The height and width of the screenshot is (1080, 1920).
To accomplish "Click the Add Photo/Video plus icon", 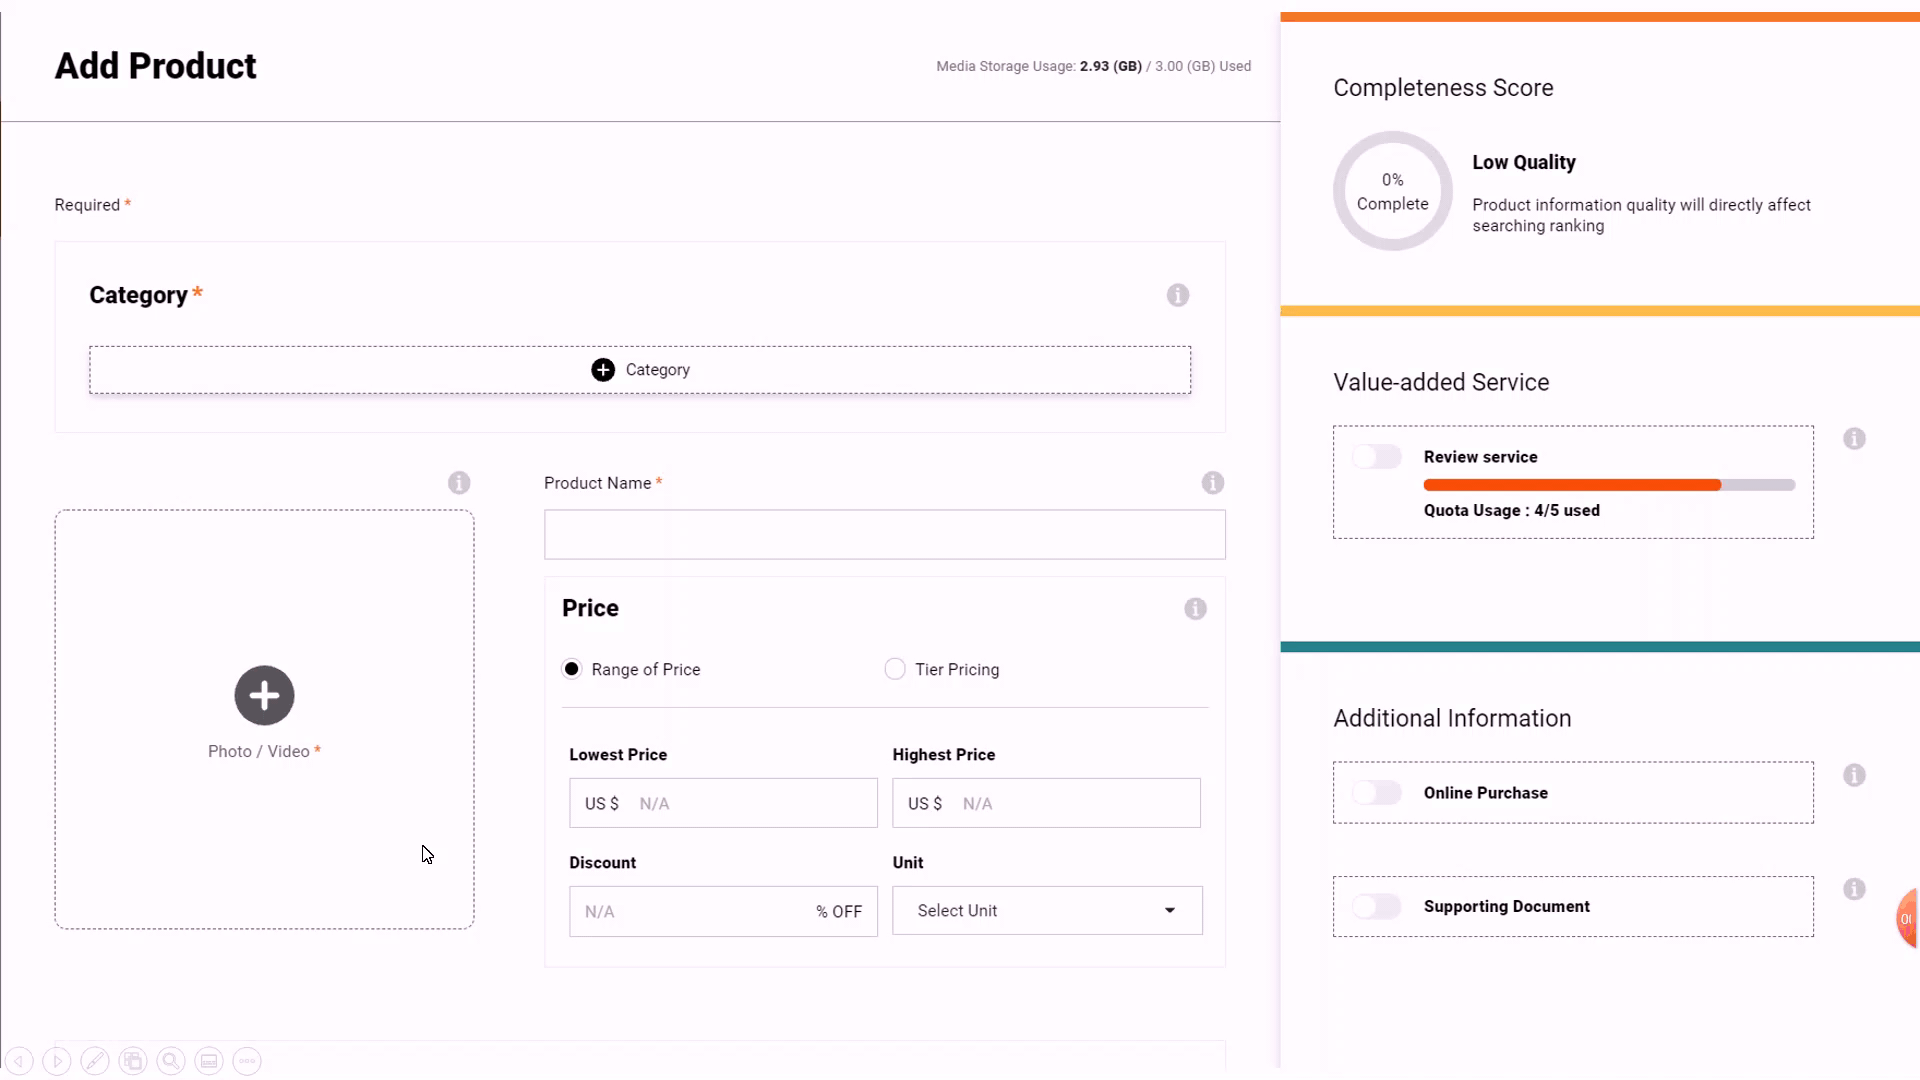I will (264, 695).
